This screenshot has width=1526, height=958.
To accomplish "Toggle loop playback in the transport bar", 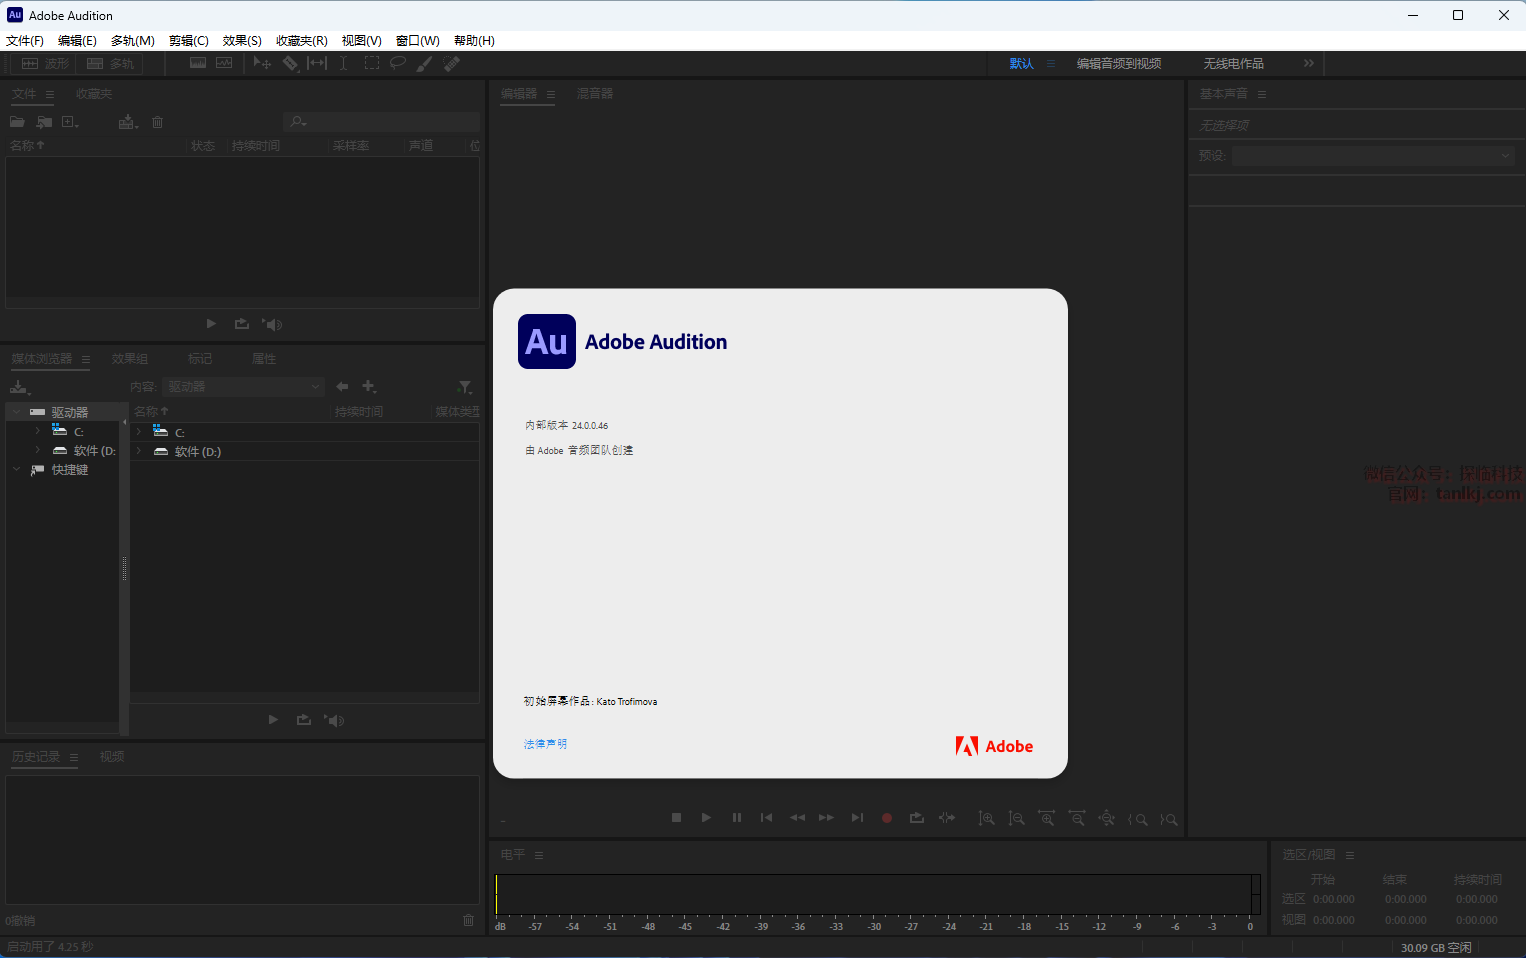I will (916, 818).
